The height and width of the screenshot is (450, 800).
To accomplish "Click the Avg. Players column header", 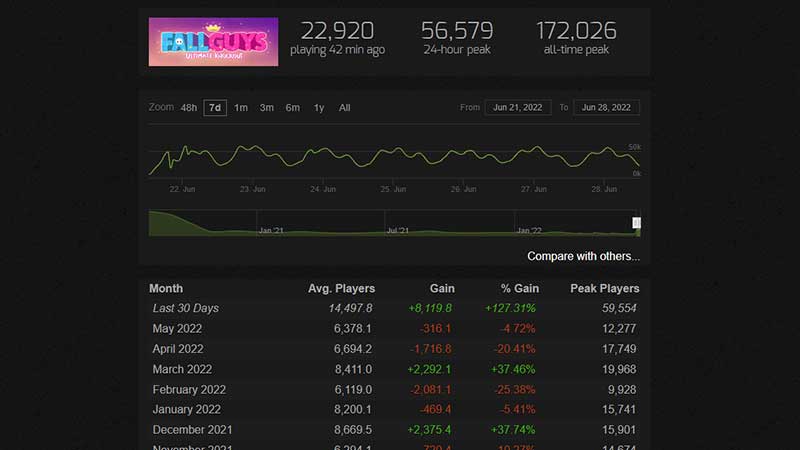I will (x=340, y=288).
